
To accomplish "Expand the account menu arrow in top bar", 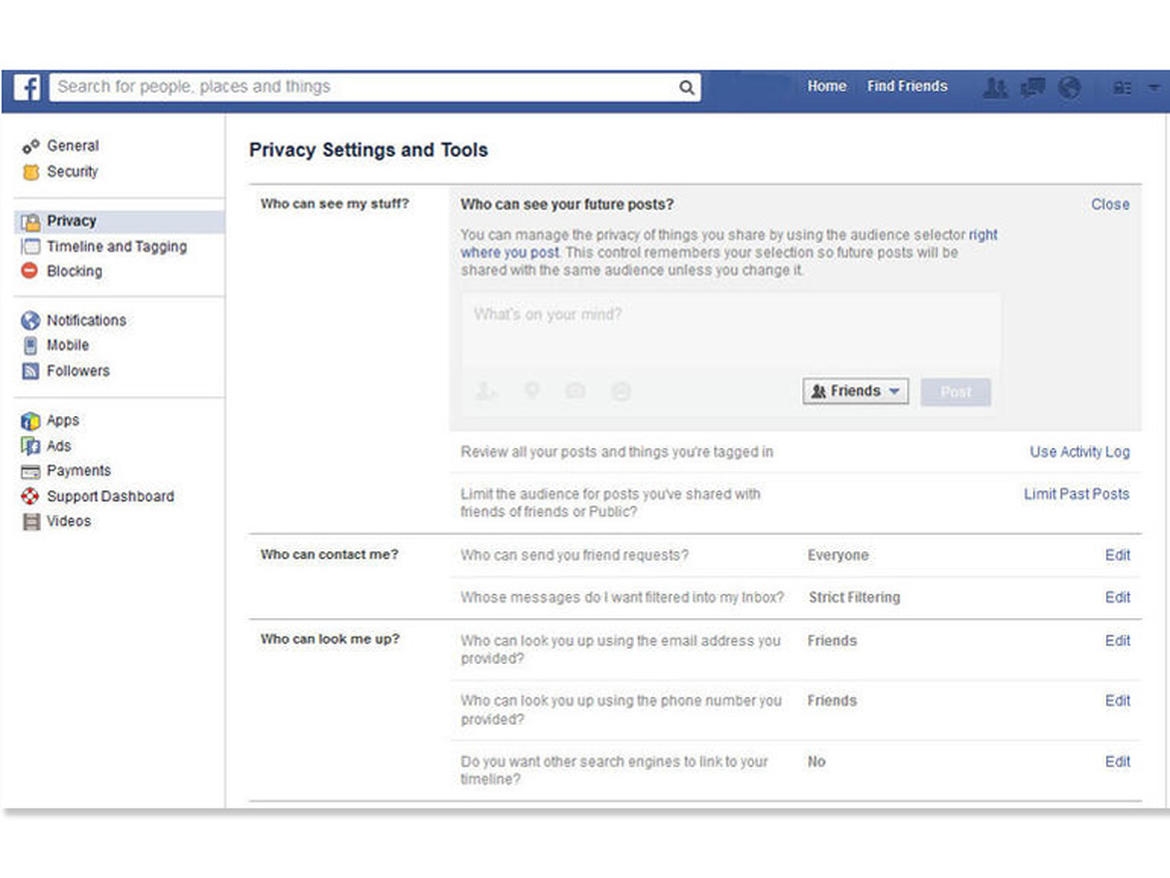I will click(x=1154, y=88).
